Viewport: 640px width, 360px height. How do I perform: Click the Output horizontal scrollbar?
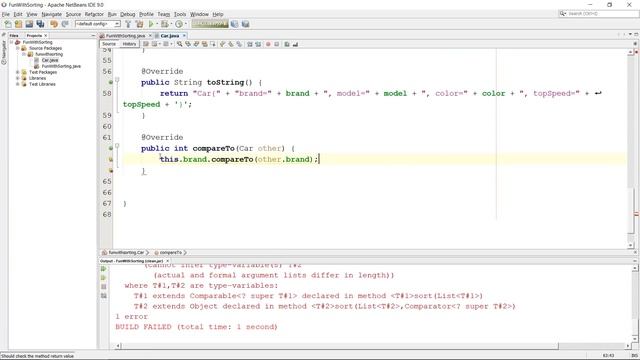click(340, 346)
